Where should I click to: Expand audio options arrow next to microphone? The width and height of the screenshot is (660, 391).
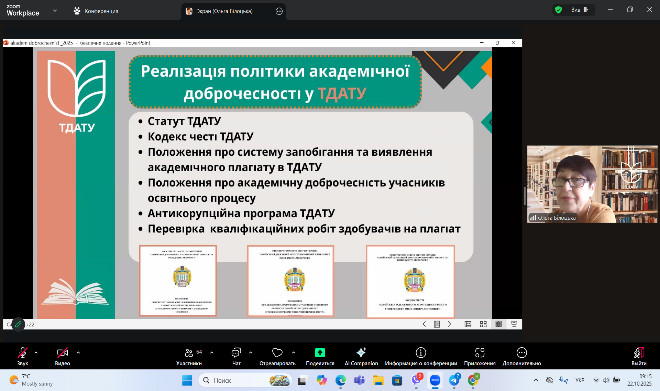pyautogui.click(x=36, y=353)
